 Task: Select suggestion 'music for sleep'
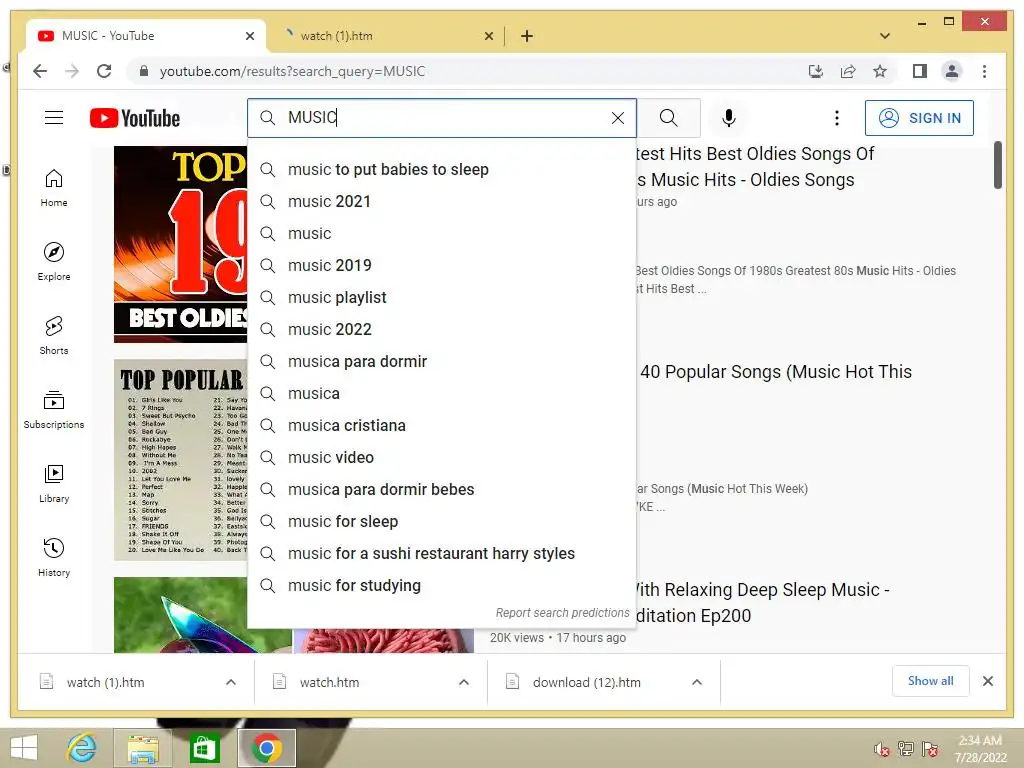tap(441, 522)
